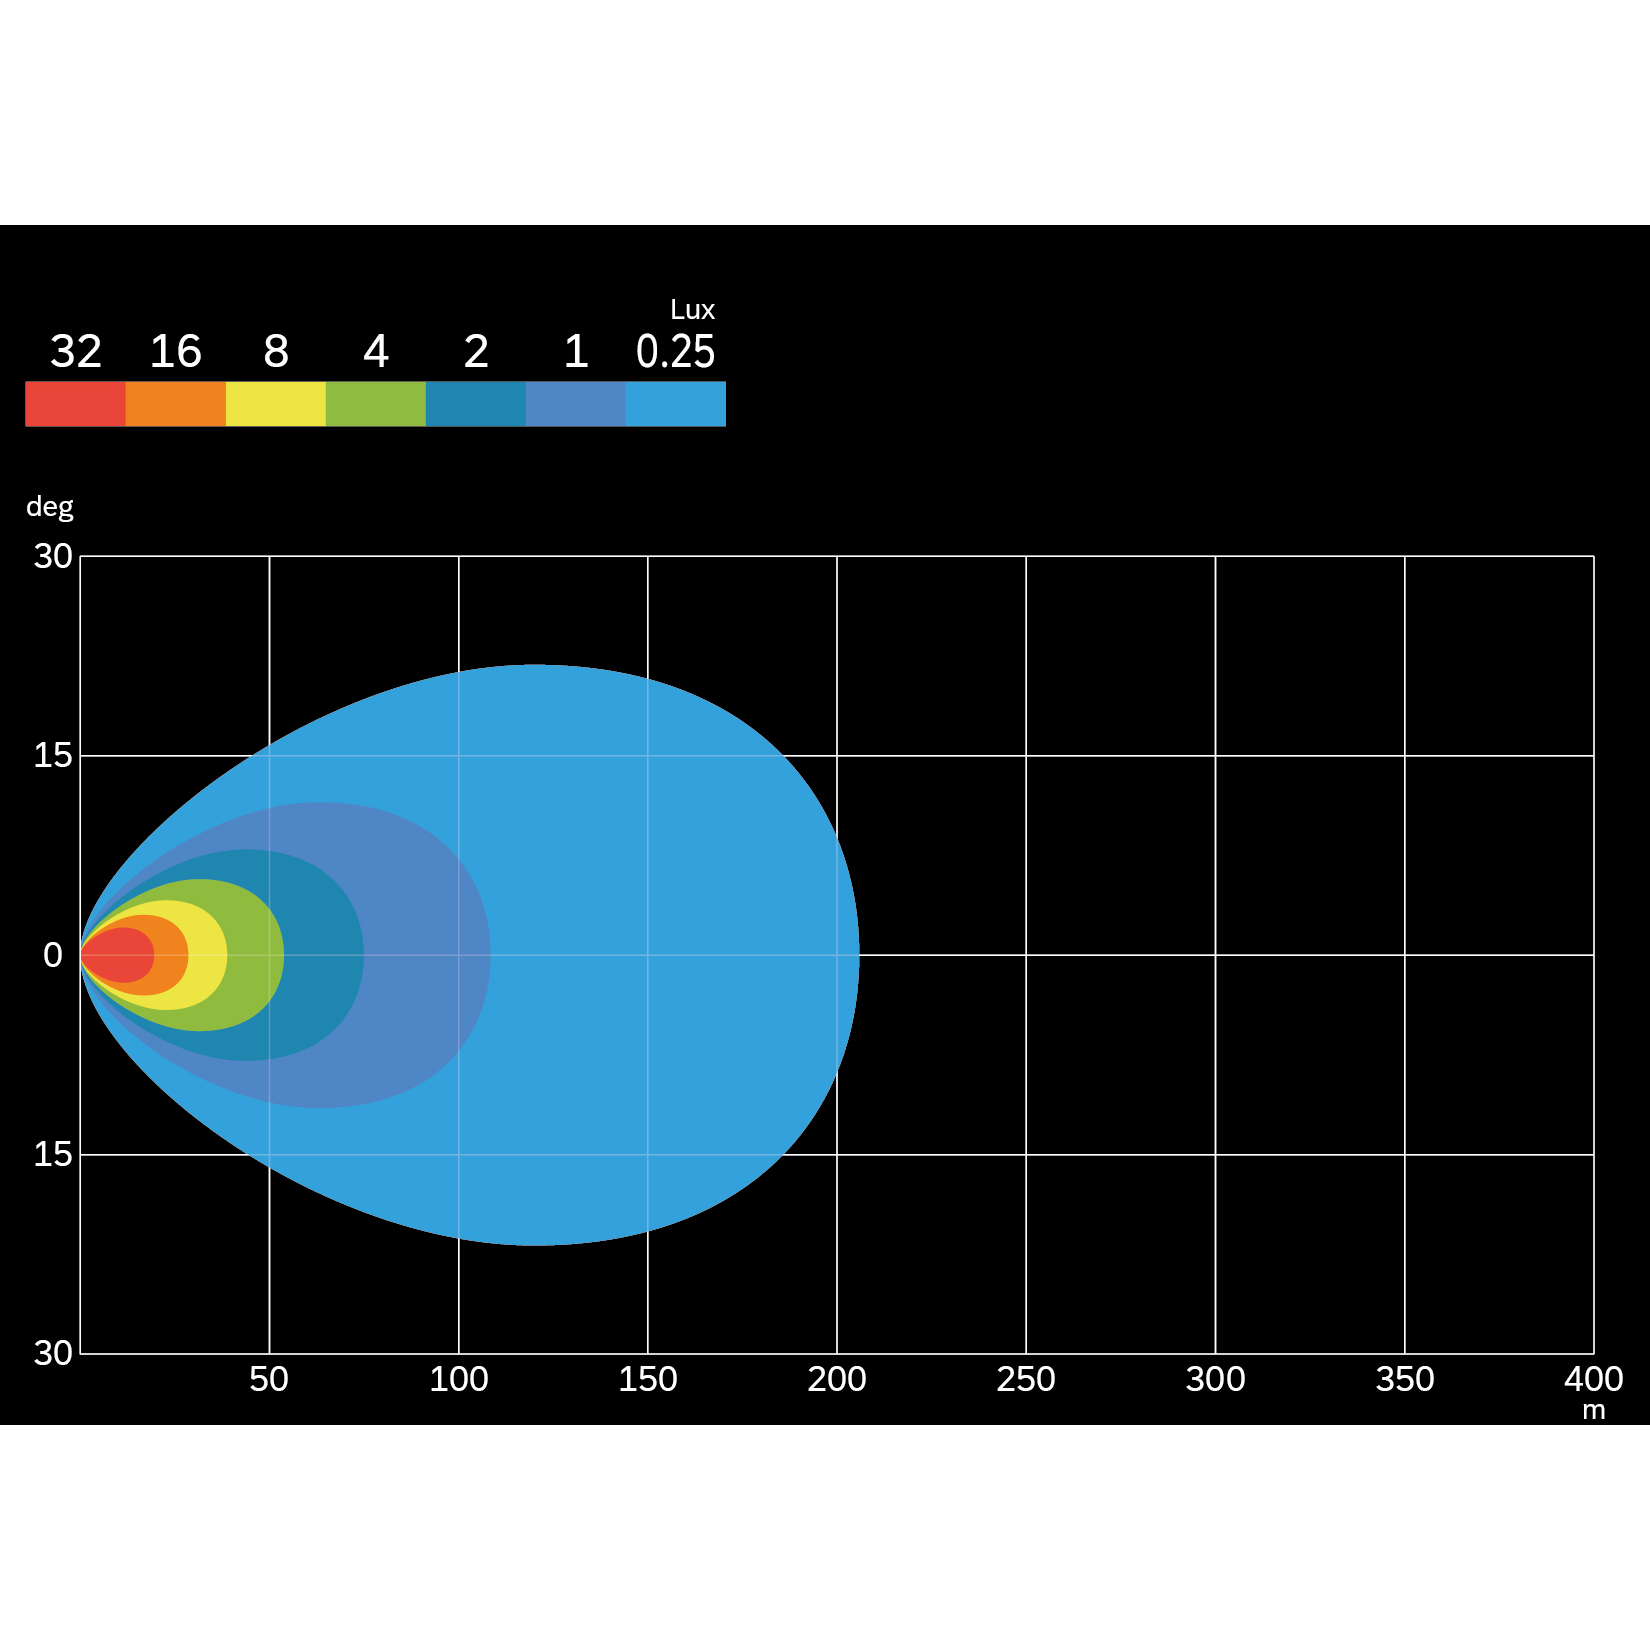The height and width of the screenshot is (1650, 1650).
Task: Select the 350 tick label on distance axis
Action: pyautogui.click(x=1404, y=1379)
